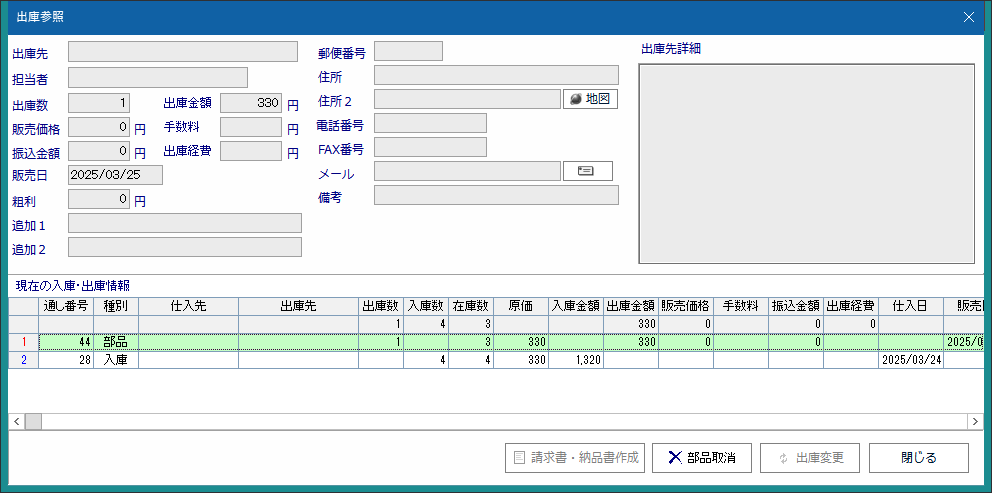Click the 担当者 input field

[x=158, y=78]
